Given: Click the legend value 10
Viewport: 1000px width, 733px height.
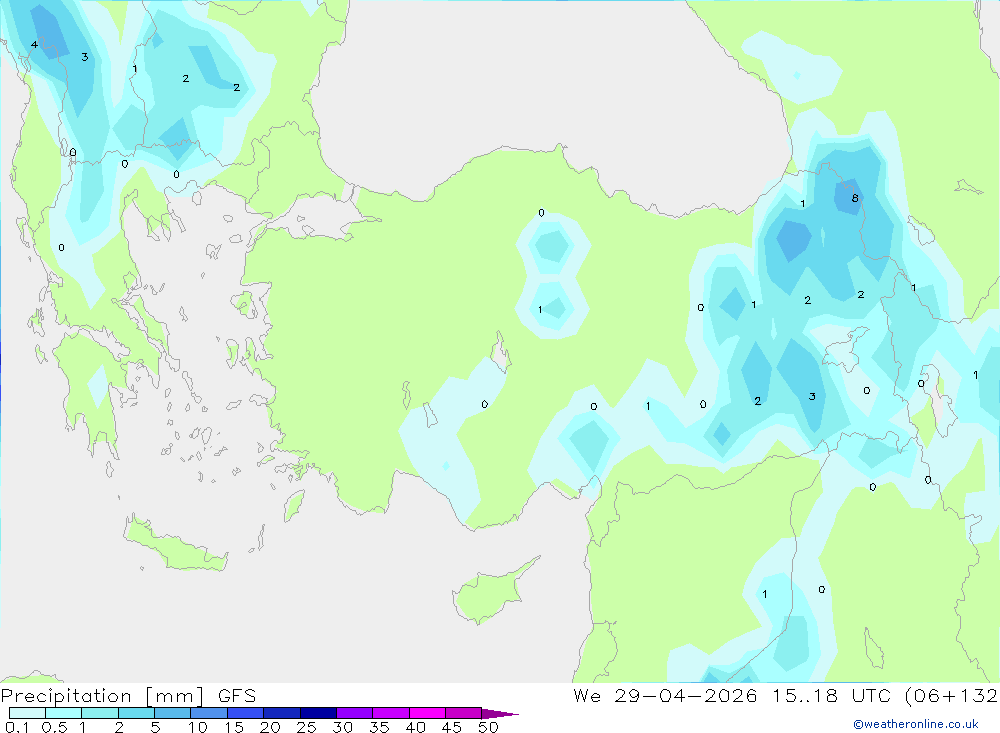Looking at the screenshot, I should pyautogui.click(x=198, y=727).
